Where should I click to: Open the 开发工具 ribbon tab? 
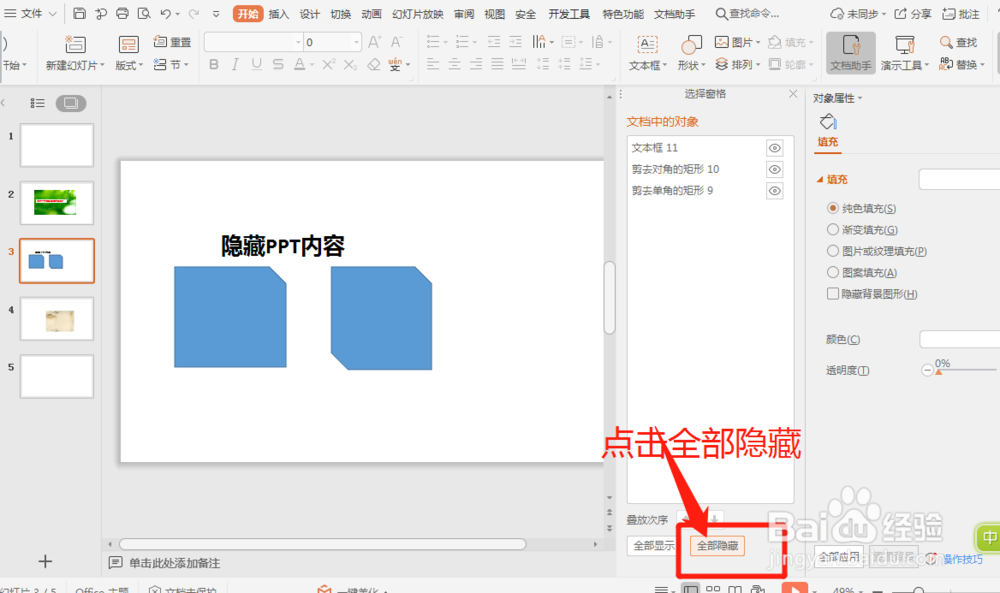[569, 13]
